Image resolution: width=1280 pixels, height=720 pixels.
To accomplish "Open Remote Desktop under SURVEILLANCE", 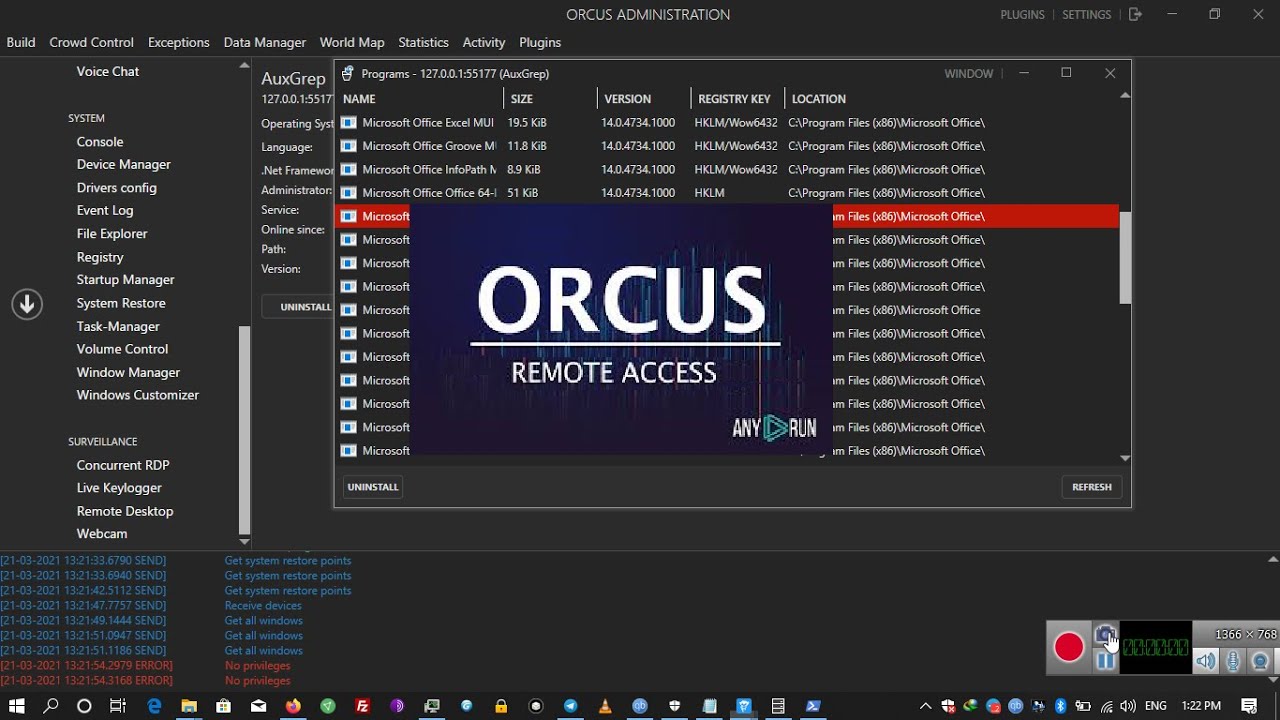I will pyautogui.click(x=125, y=511).
